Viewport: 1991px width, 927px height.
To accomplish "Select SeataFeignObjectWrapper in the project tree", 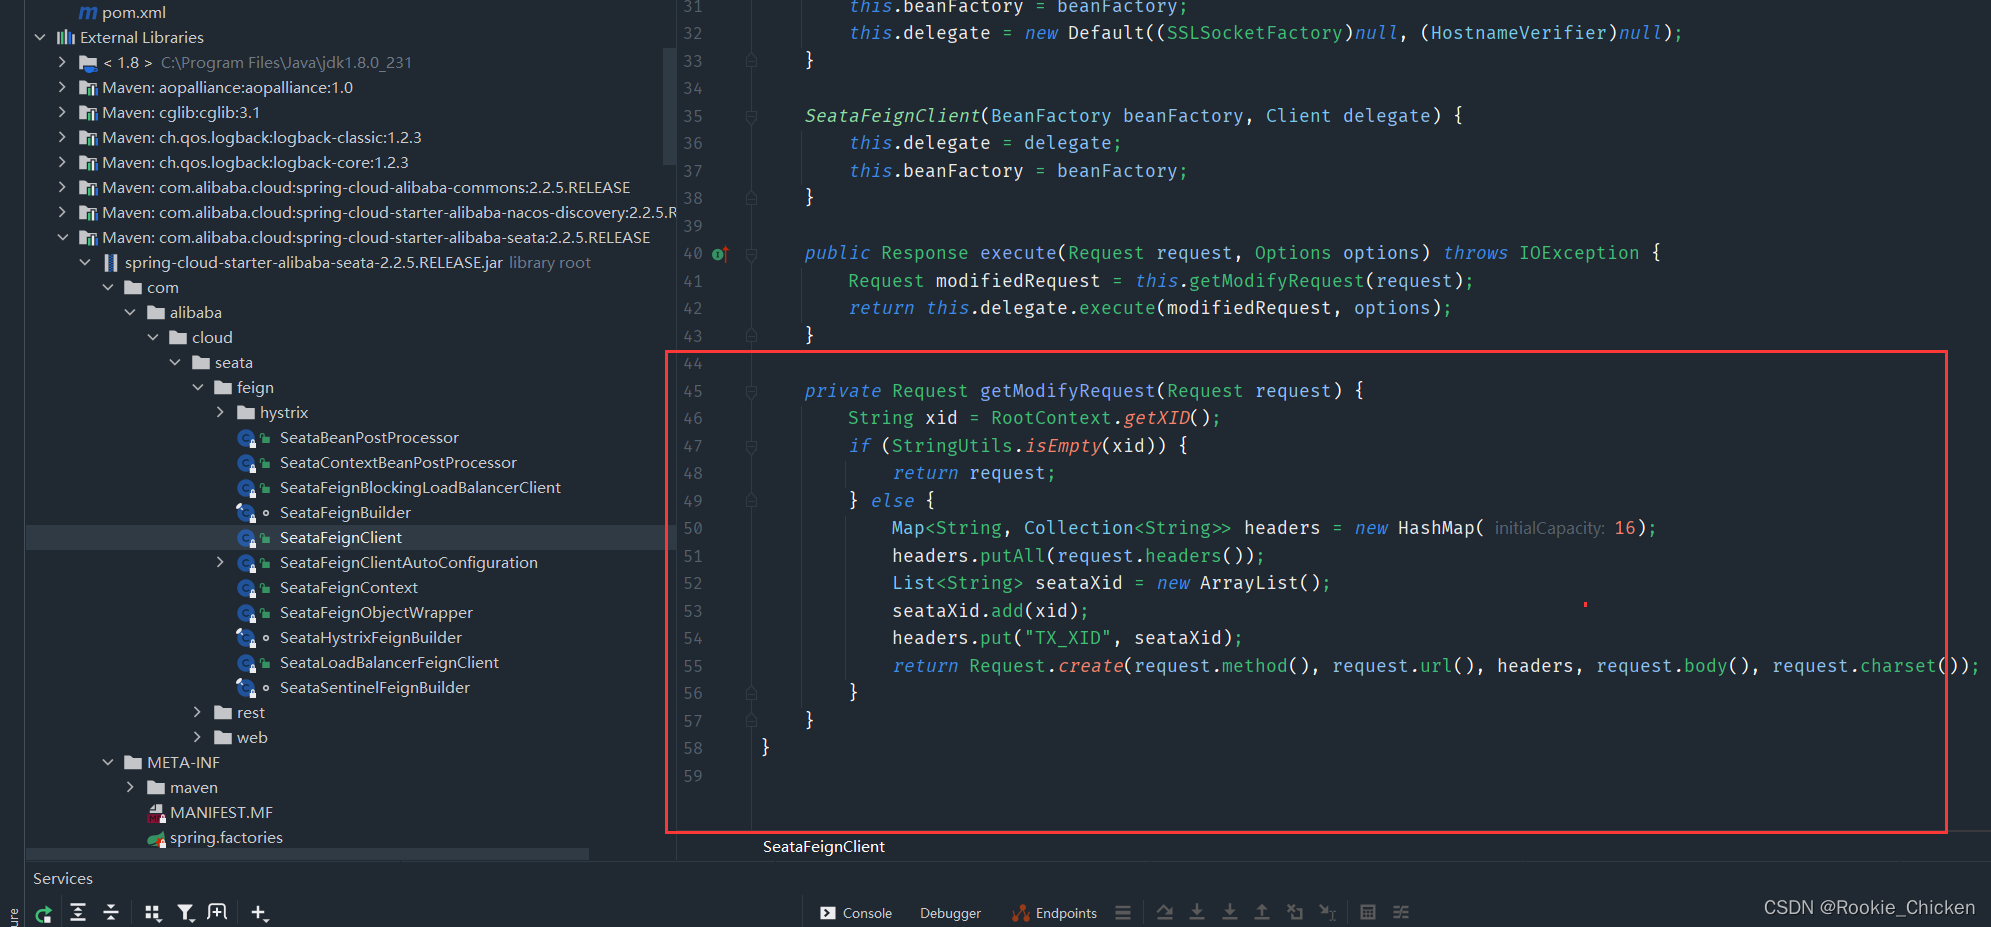I will point(376,613).
